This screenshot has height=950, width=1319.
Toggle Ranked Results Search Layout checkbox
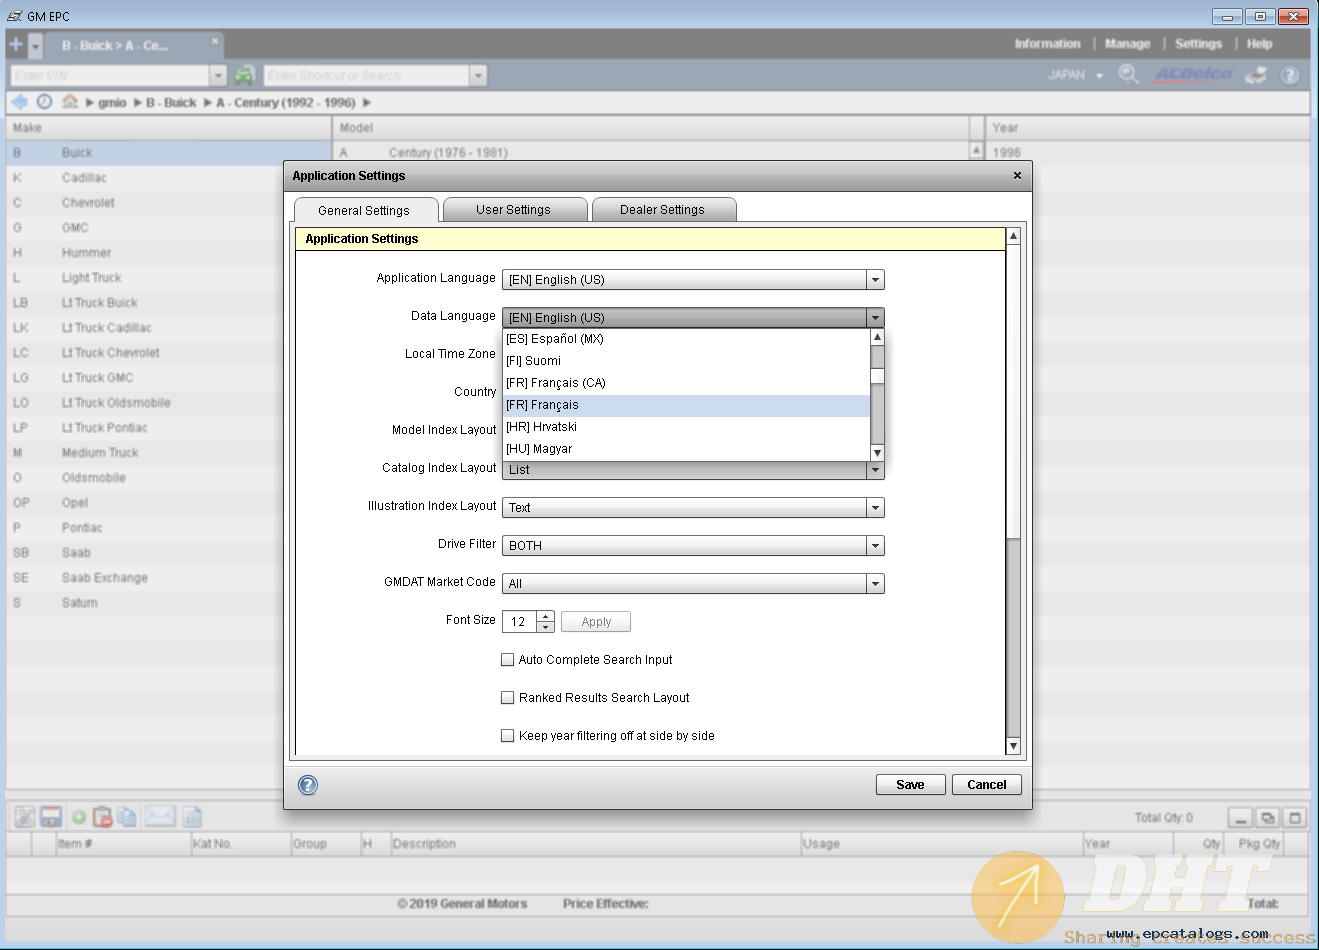(507, 698)
